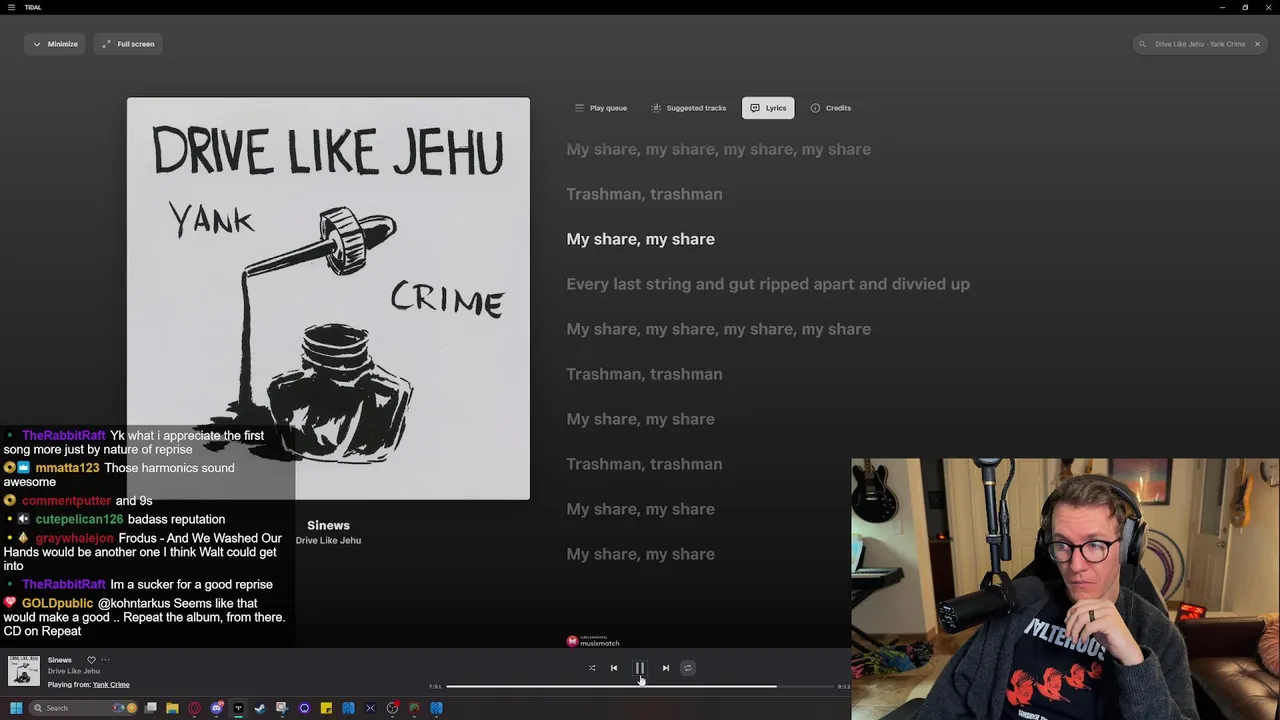Click the Drive Like Jehu artist name in the player bar
This screenshot has width=1280, height=720.
(74, 671)
